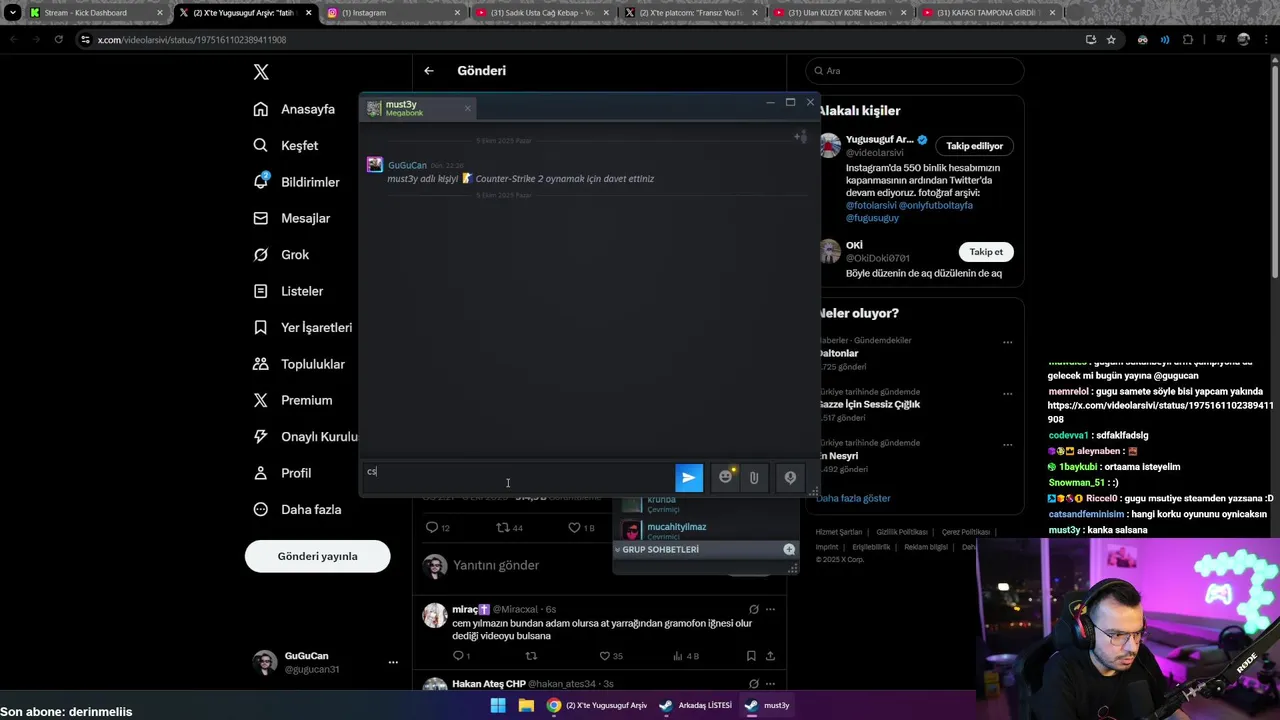1280x720 pixels.
Task: Open must3y Steam chat taskbar item
Action: point(767,705)
